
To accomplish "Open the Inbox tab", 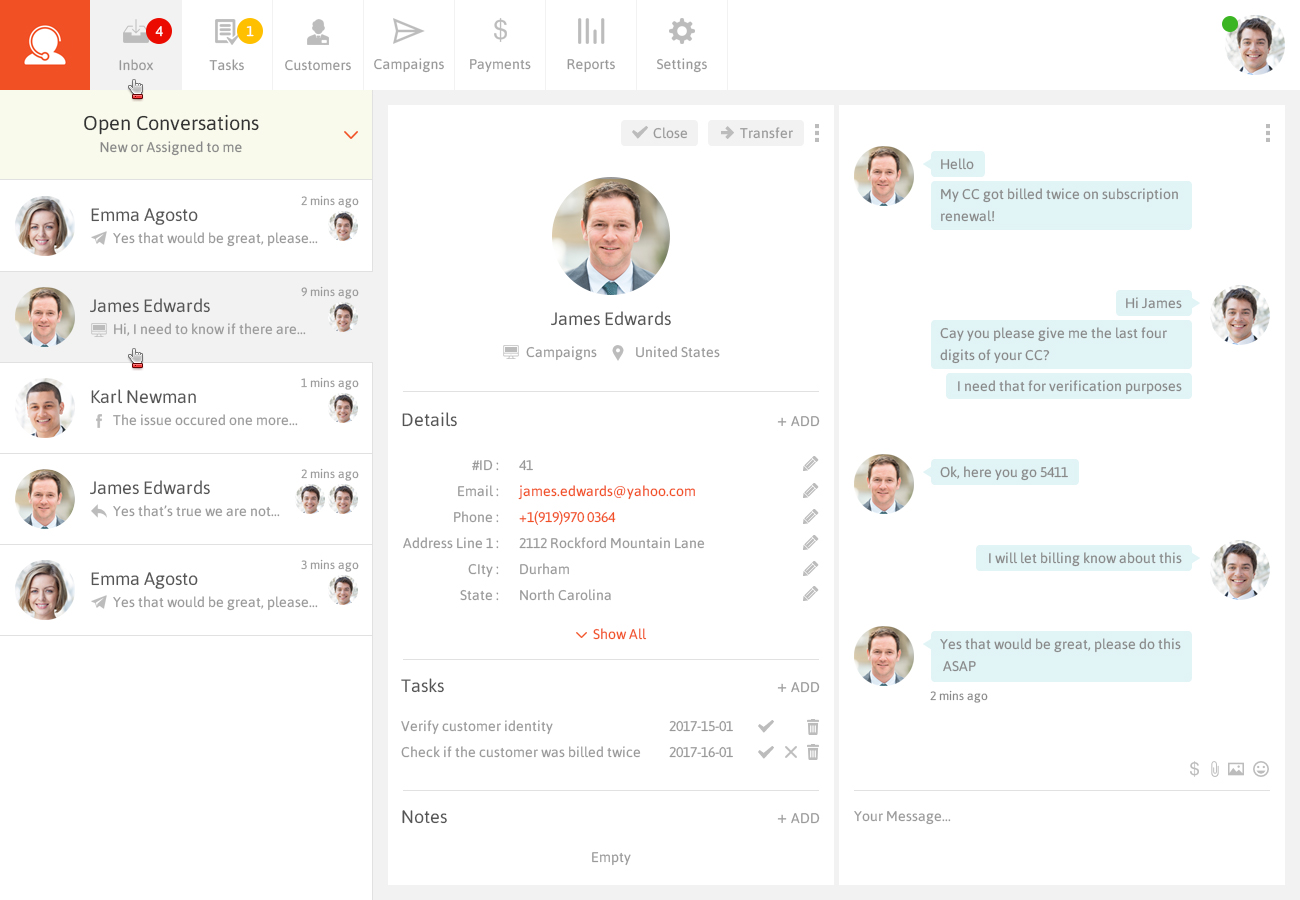I will [x=136, y=45].
